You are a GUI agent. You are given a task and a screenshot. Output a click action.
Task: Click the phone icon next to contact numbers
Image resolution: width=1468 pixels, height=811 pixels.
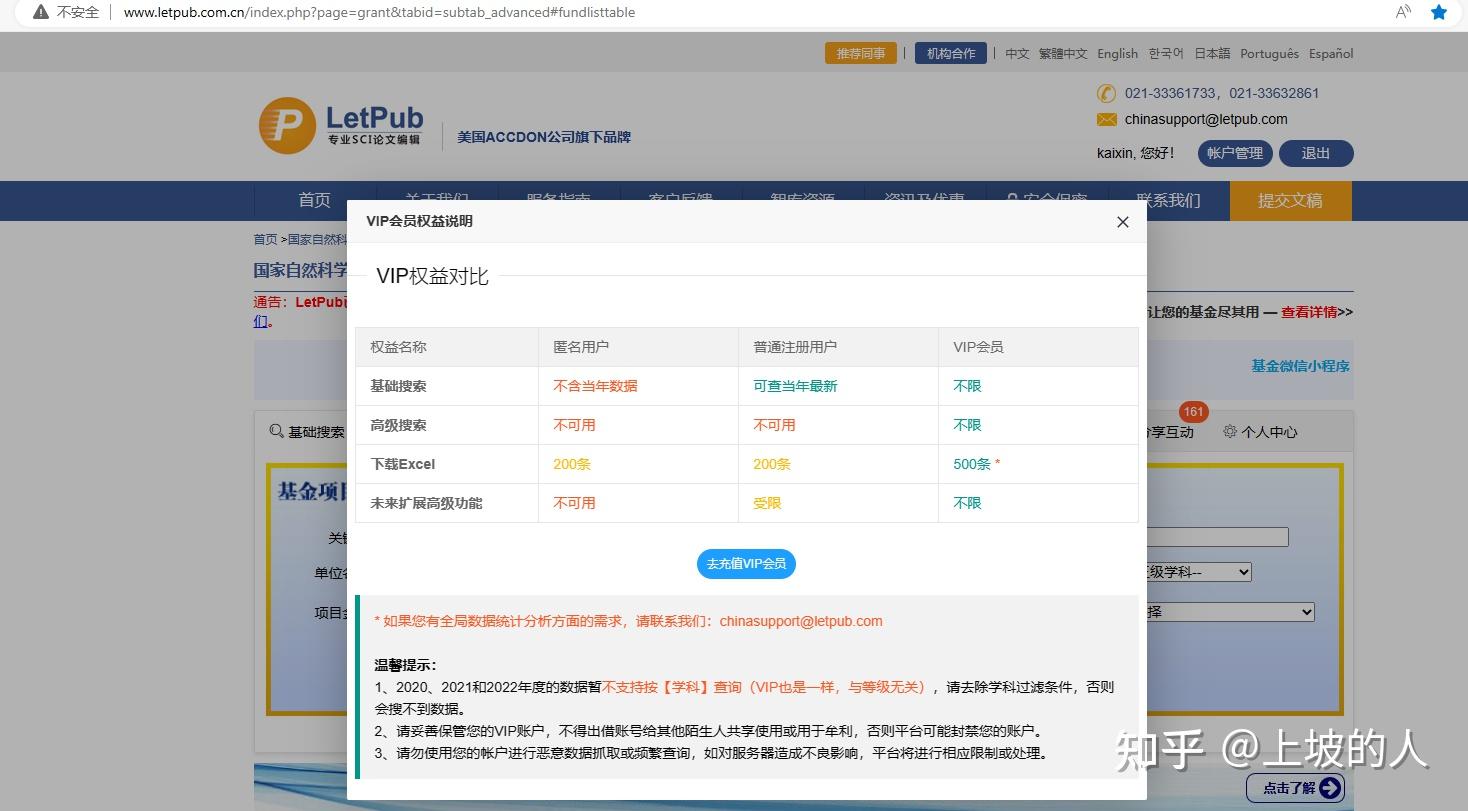(x=1105, y=93)
